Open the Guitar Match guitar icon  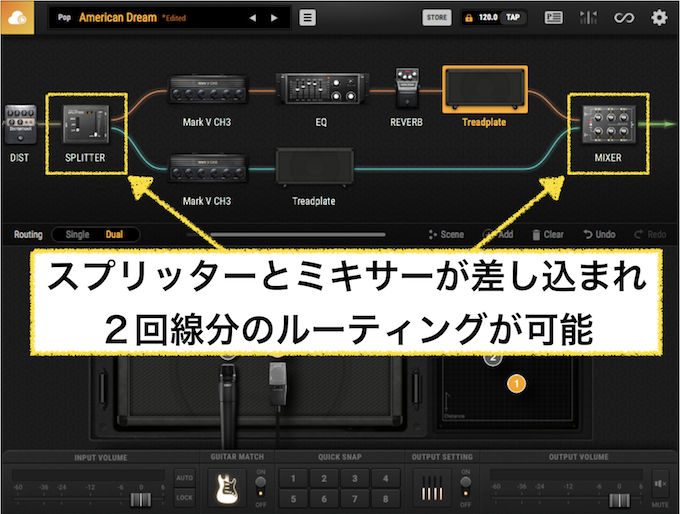click(228, 488)
